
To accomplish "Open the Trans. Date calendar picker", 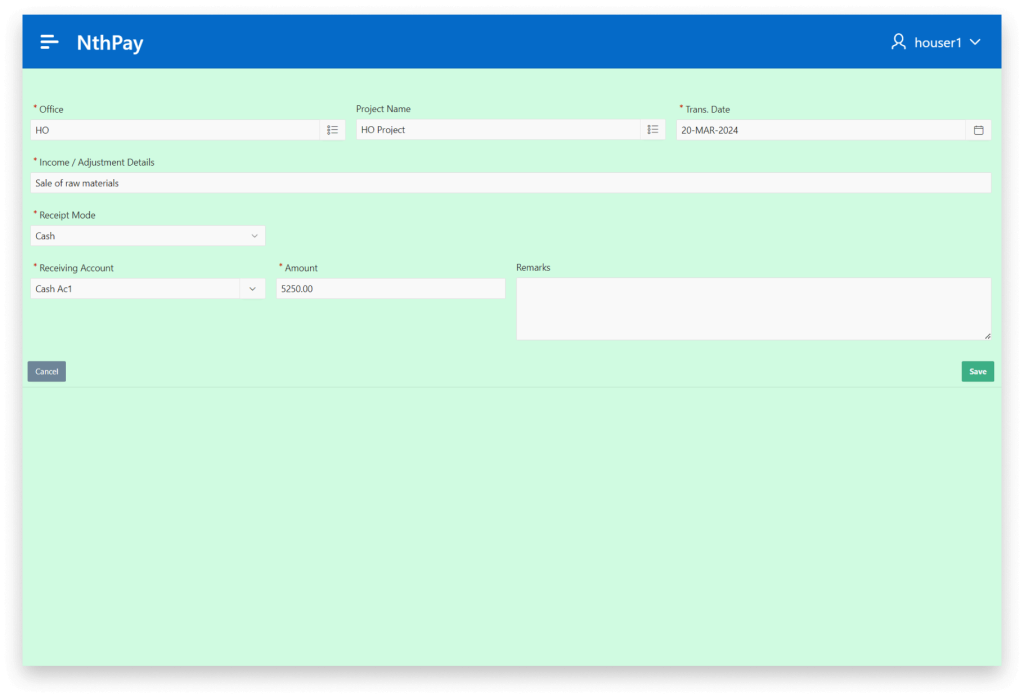I will coord(978,130).
